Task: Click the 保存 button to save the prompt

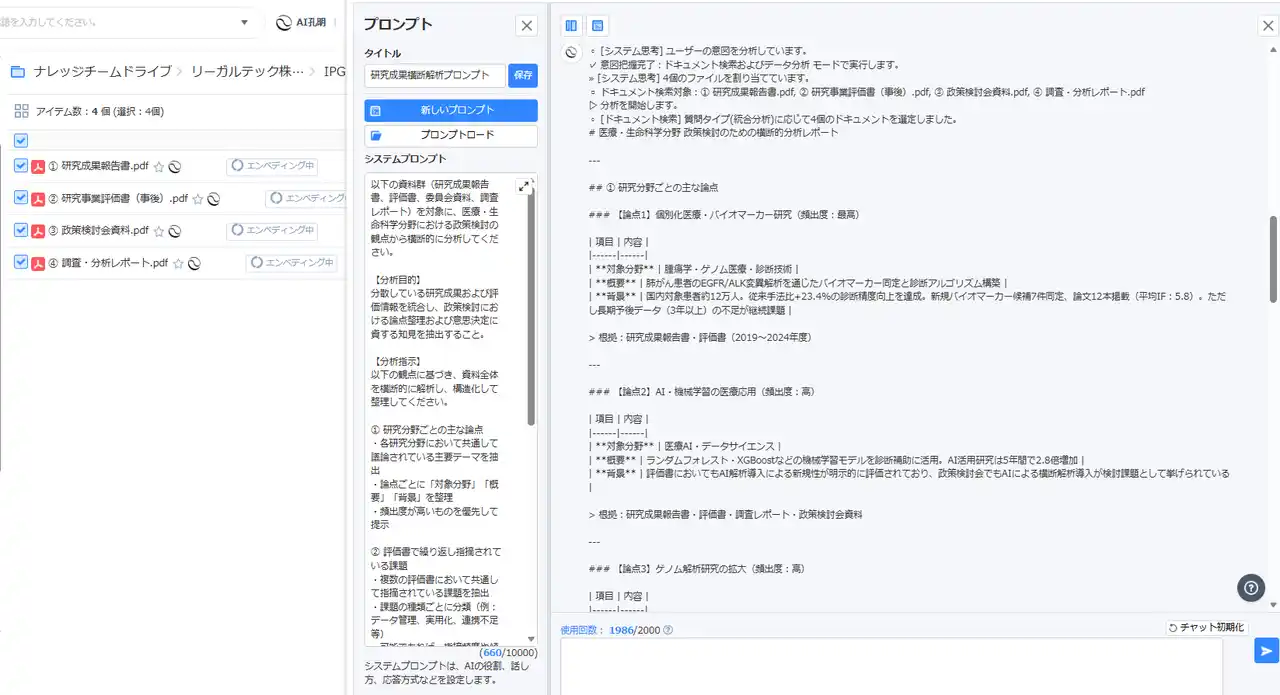Action: point(523,75)
